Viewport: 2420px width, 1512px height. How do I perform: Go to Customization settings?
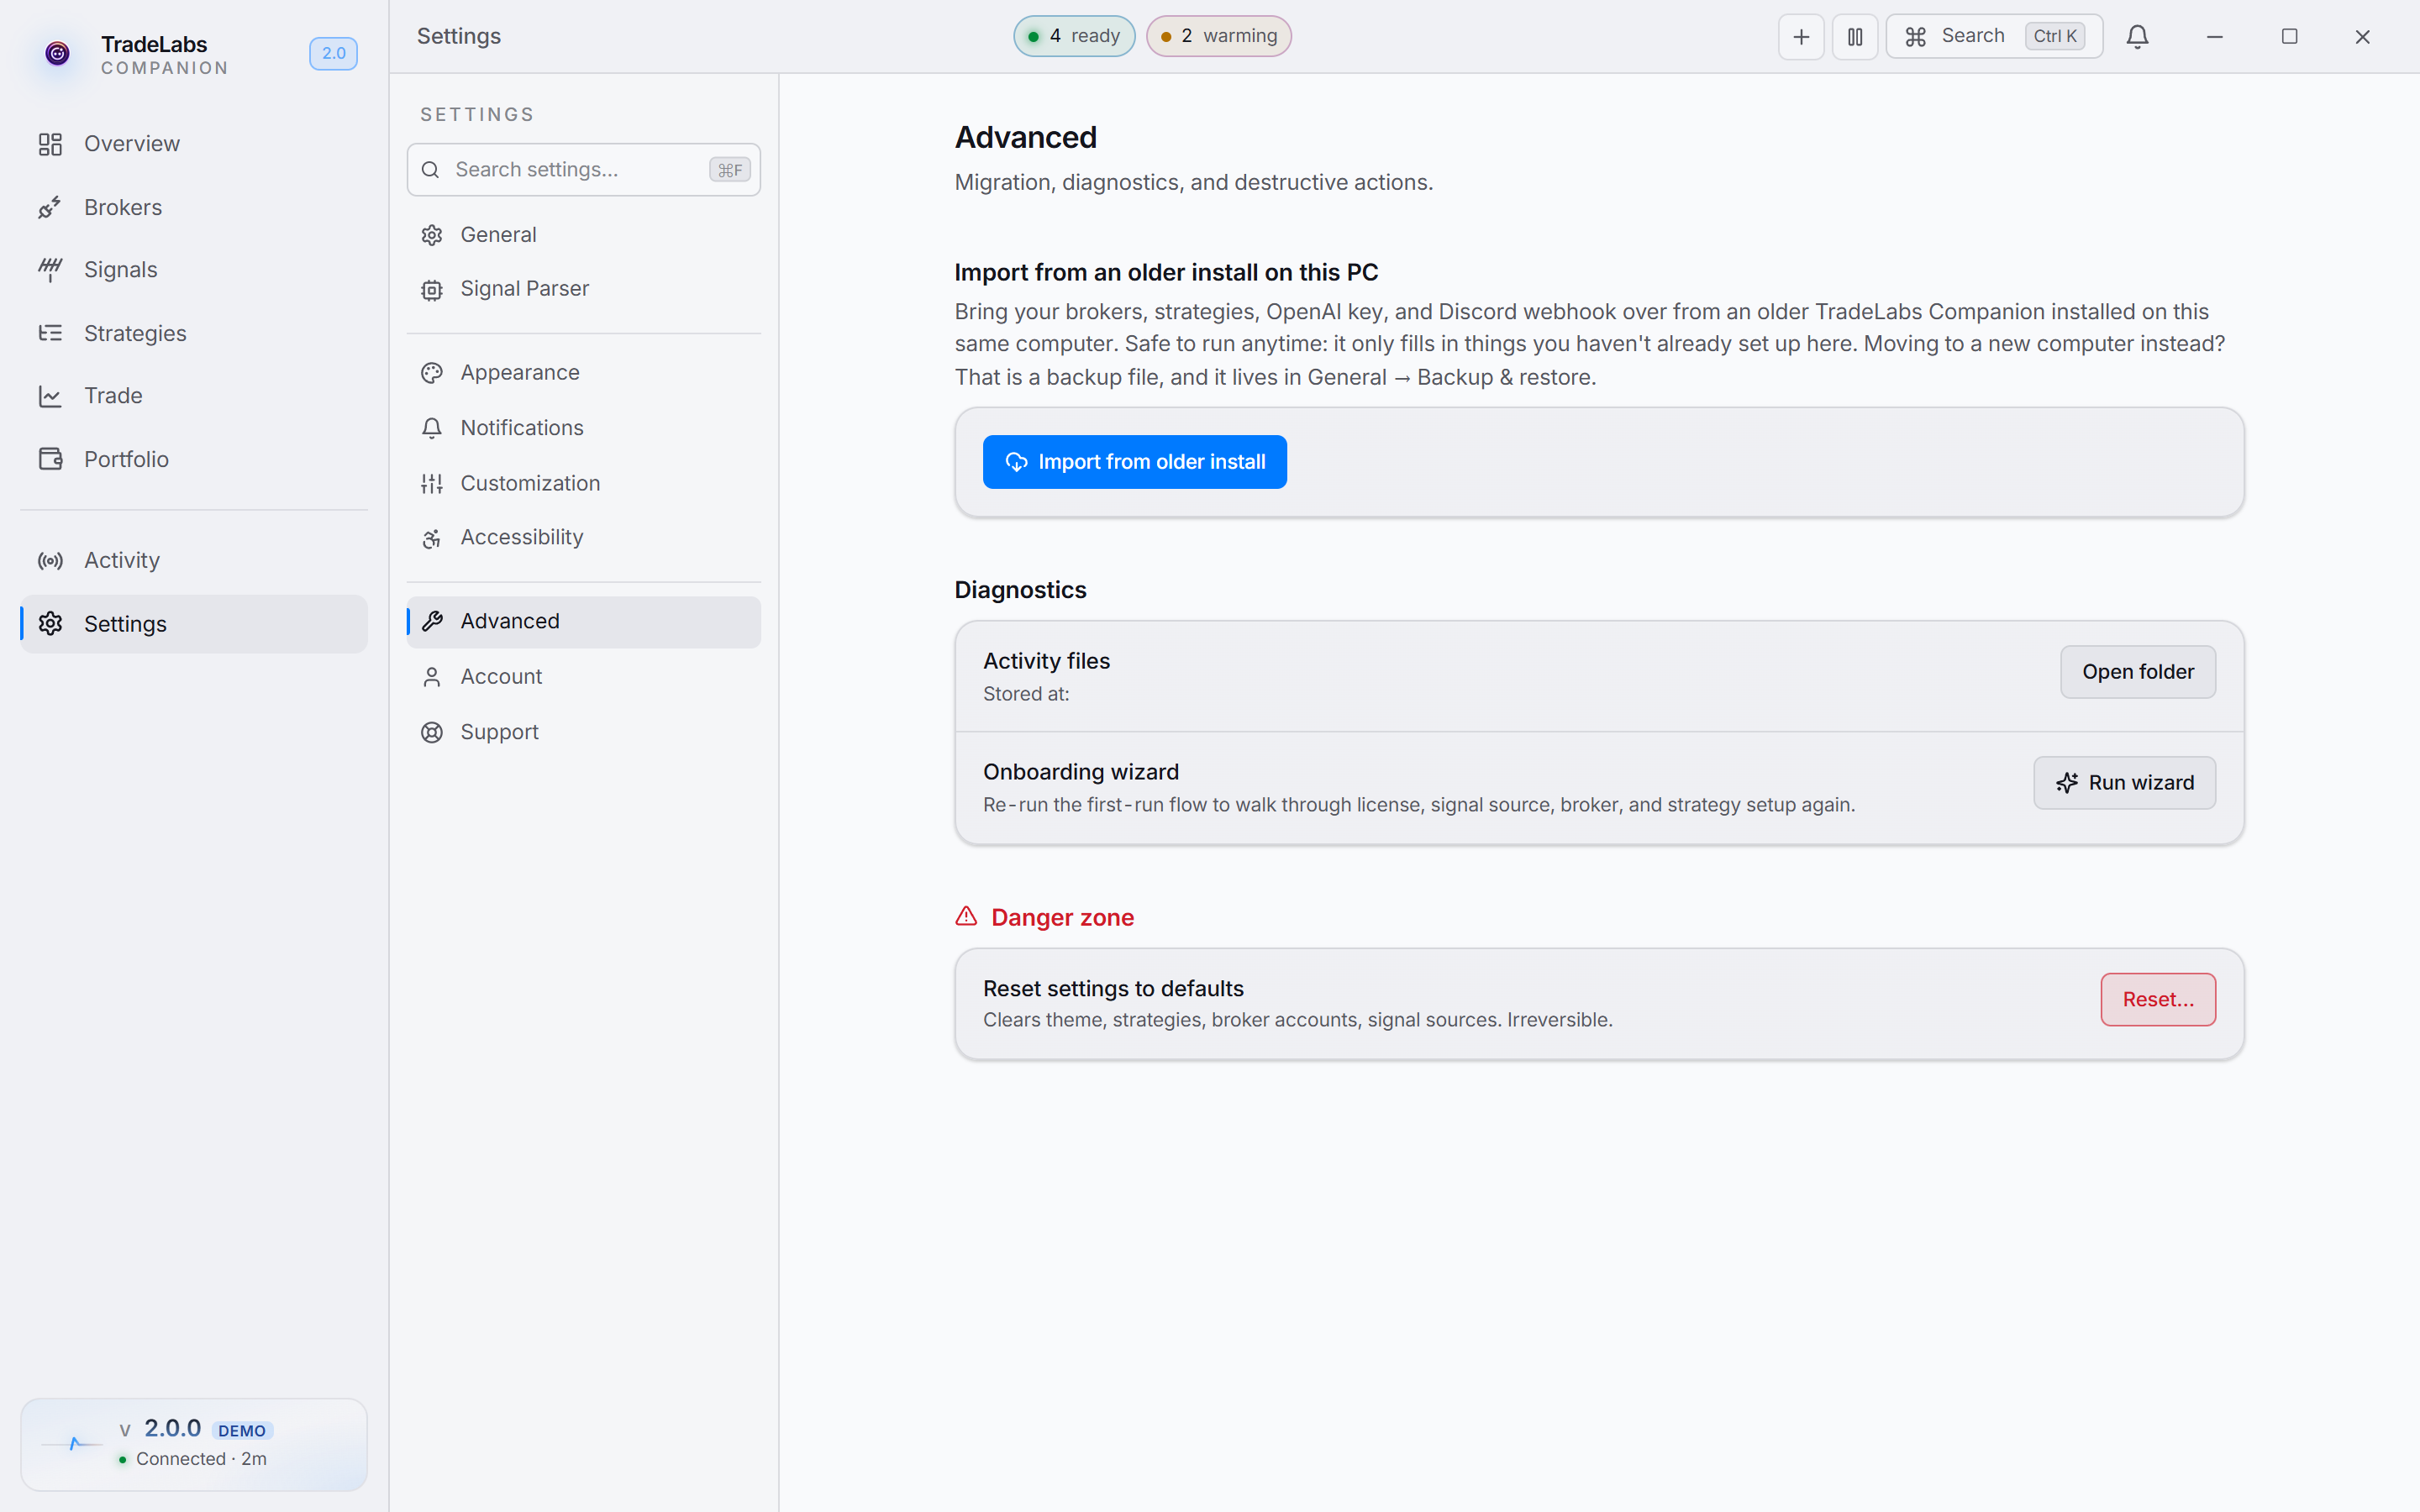[584, 484]
